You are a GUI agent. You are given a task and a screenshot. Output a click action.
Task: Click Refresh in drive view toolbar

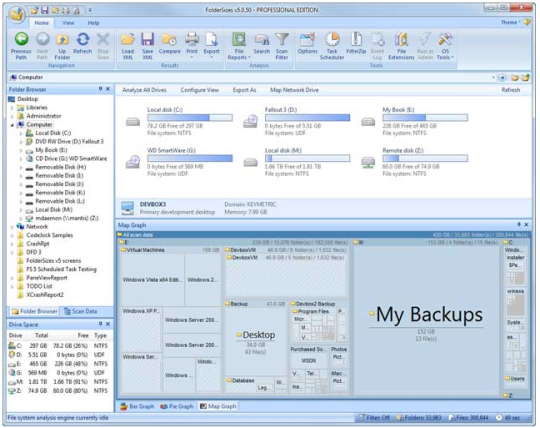(511, 90)
